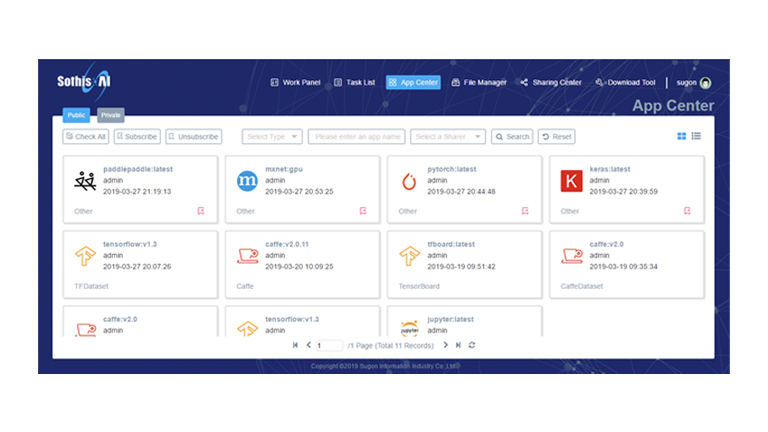Open the Select Type dropdown
768x432 pixels.
pos(271,136)
